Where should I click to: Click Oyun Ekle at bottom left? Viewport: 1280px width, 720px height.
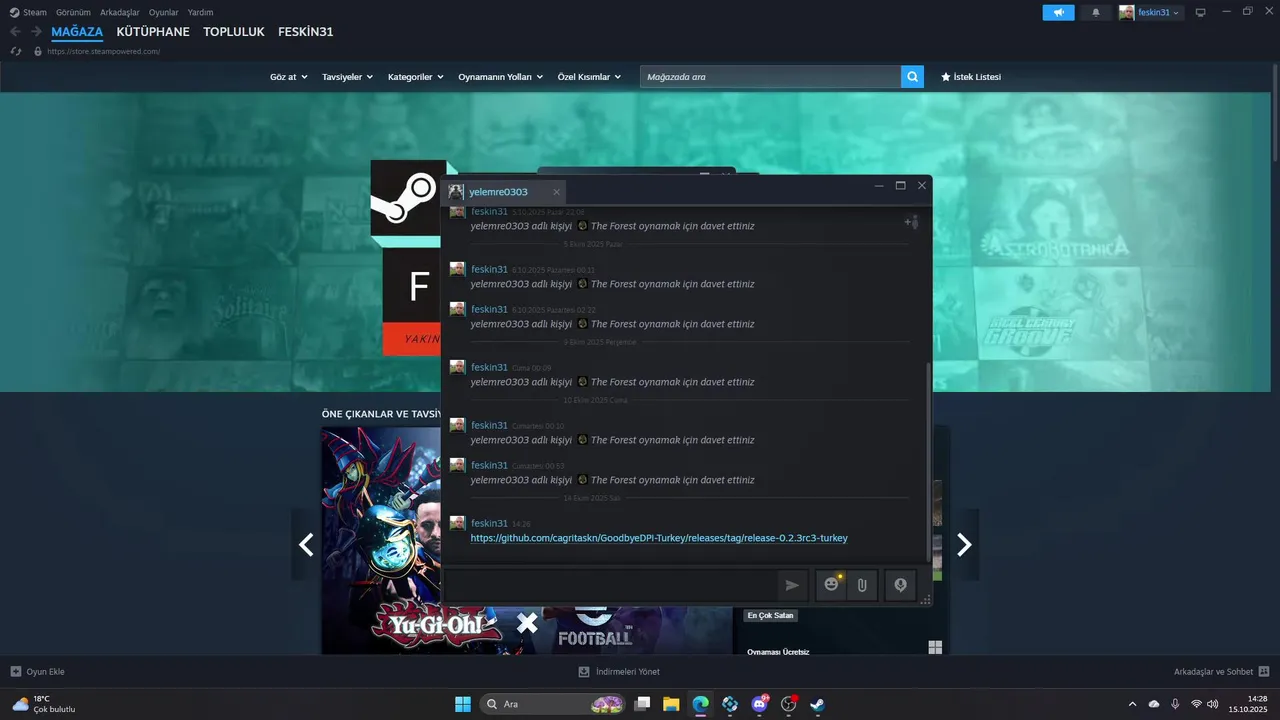(38, 672)
